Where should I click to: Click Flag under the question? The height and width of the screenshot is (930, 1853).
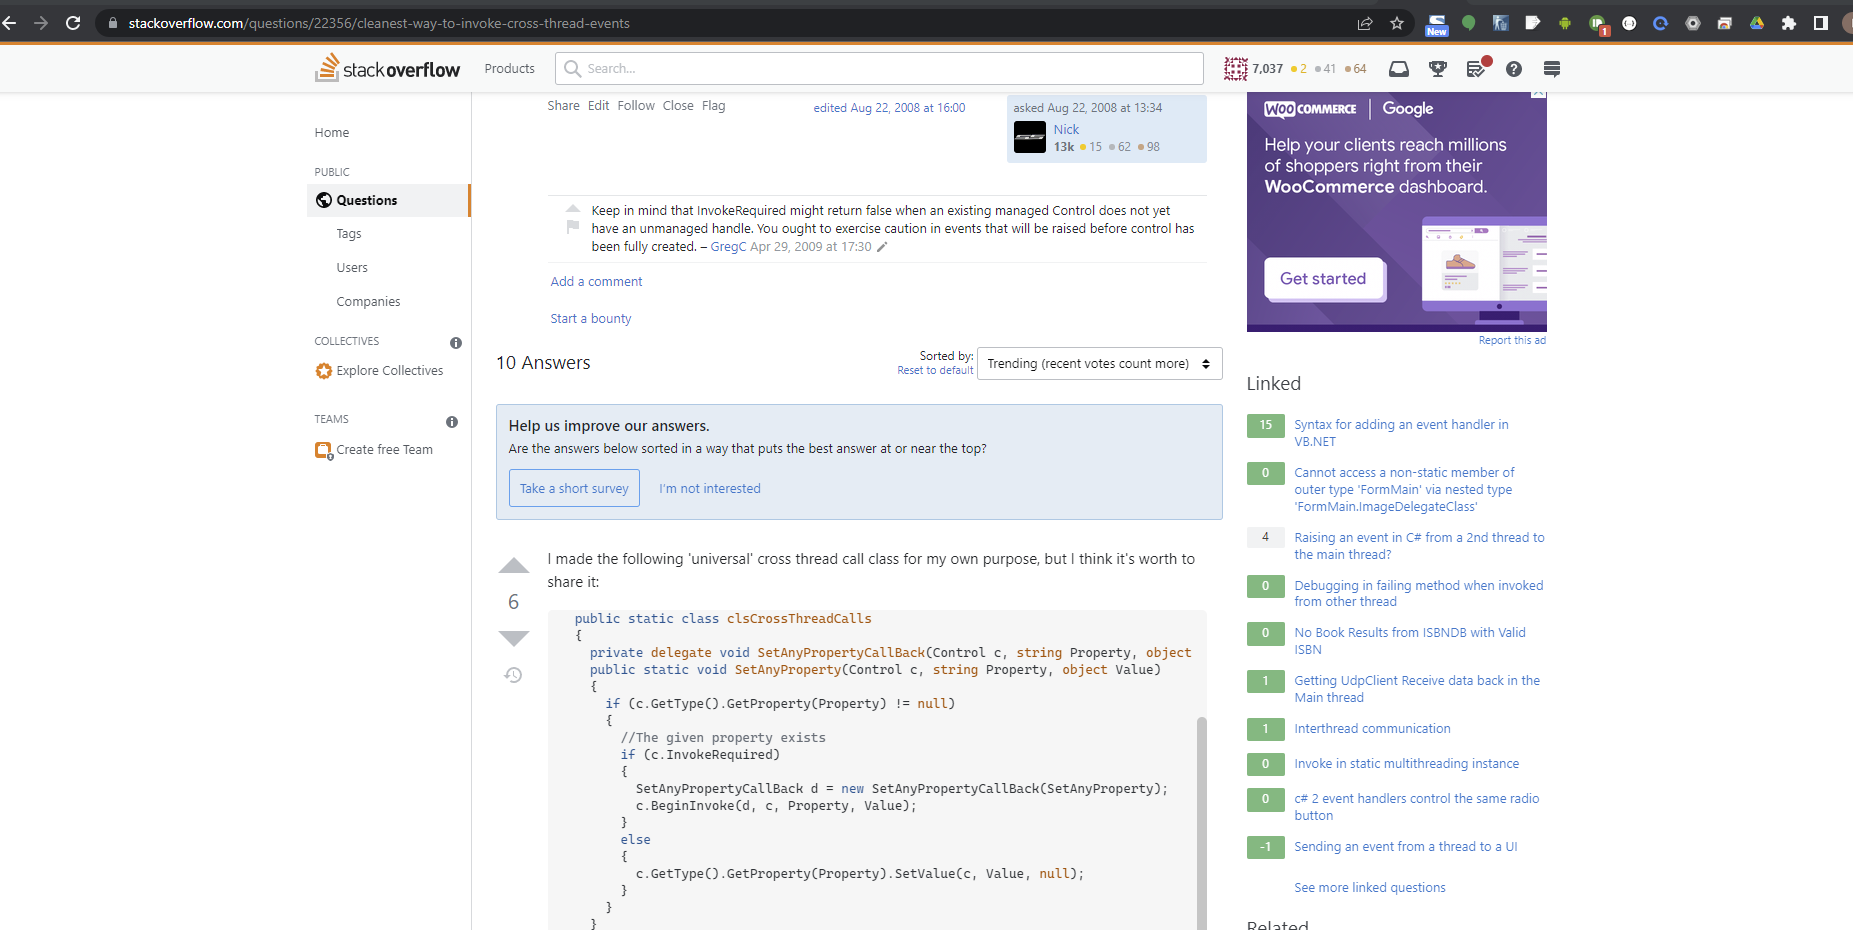714,106
